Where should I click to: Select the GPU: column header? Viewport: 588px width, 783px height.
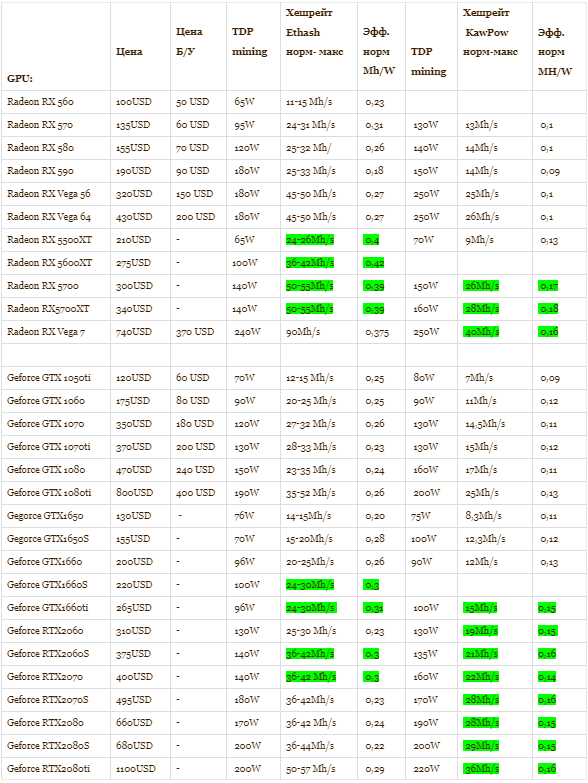(20, 78)
